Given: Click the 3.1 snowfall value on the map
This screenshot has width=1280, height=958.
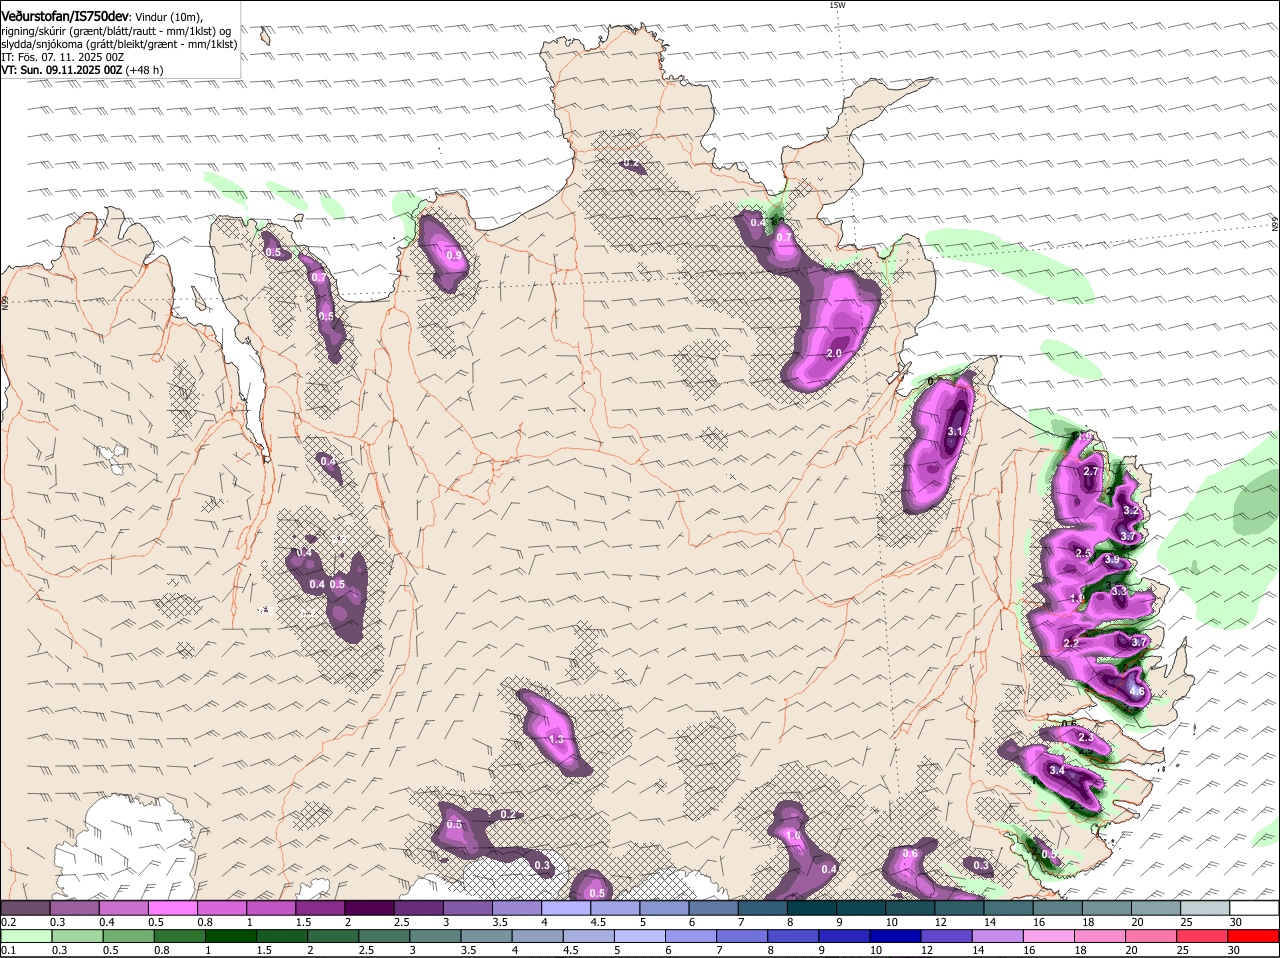Looking at the screenshot, I should point(954,432).
